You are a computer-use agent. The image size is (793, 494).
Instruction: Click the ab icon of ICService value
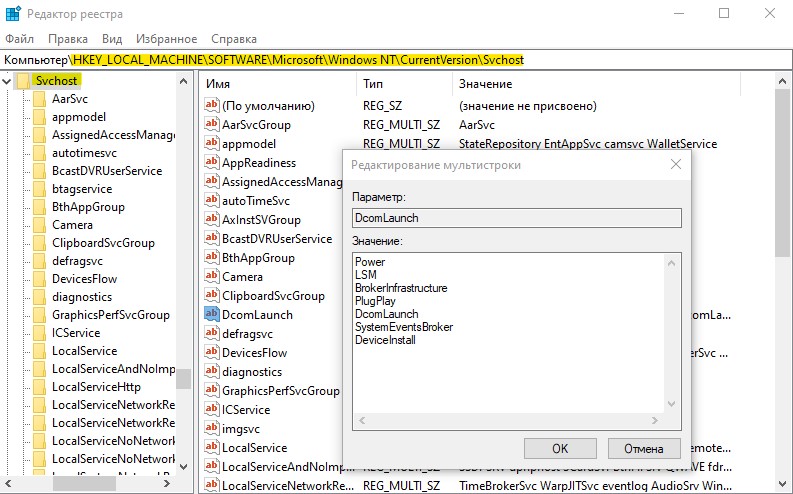[211, 409]
